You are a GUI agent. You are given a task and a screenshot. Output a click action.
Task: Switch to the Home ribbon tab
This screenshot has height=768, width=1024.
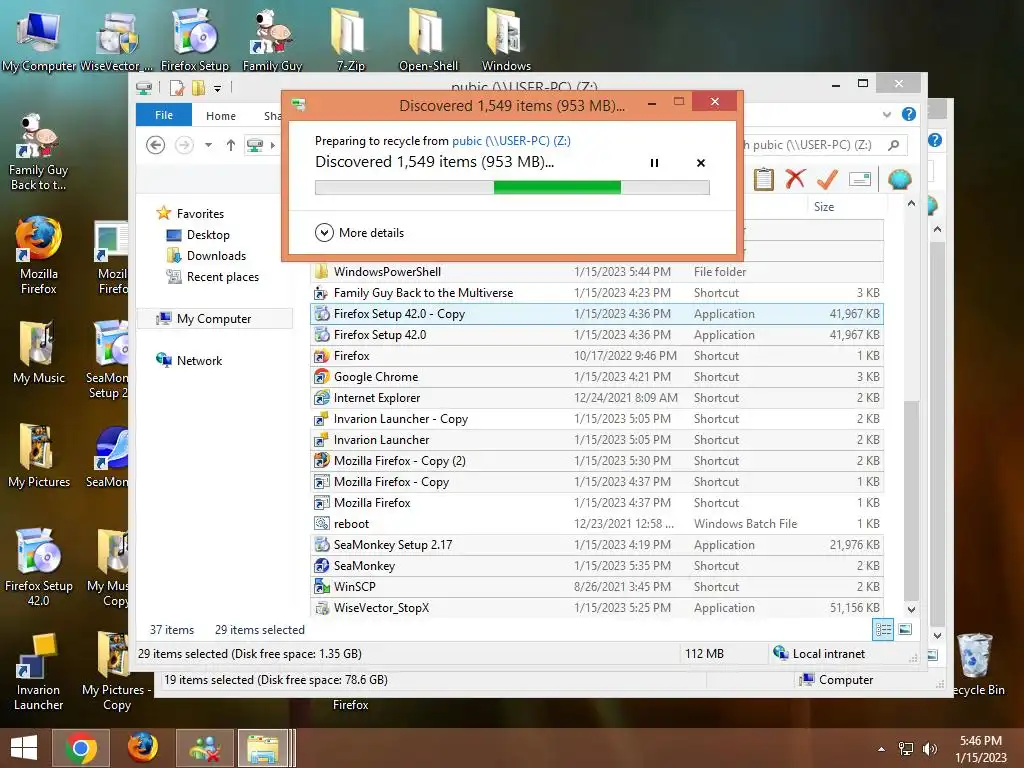click(x=221, y=116)
